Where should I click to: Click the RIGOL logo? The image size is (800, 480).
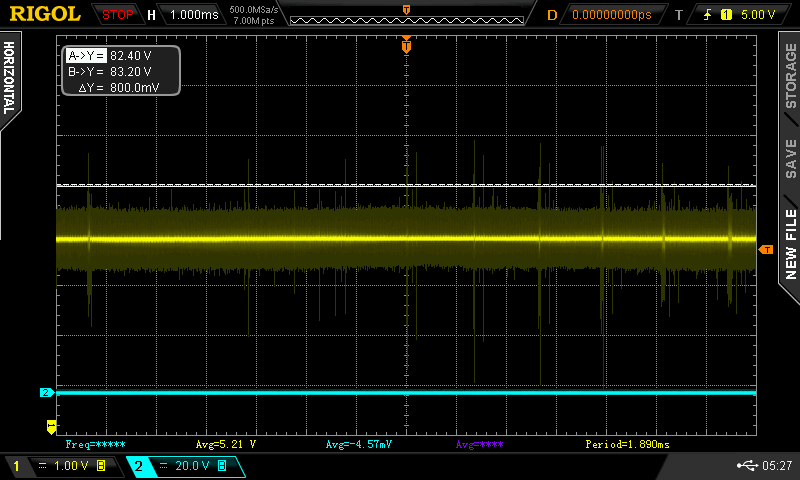pos(44,14)
